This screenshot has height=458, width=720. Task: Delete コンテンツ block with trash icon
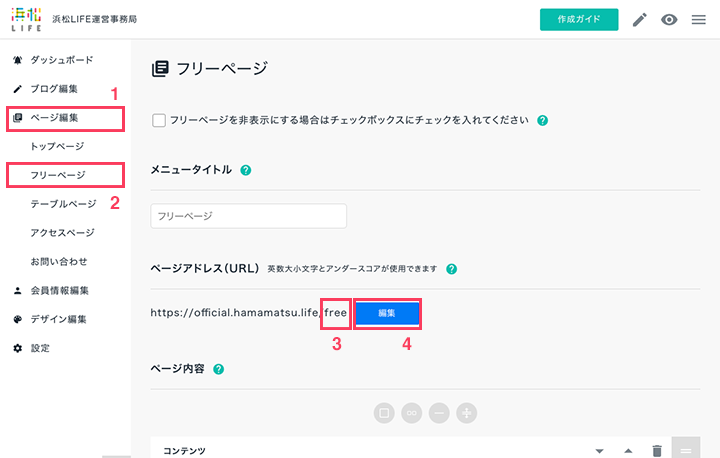657,451
